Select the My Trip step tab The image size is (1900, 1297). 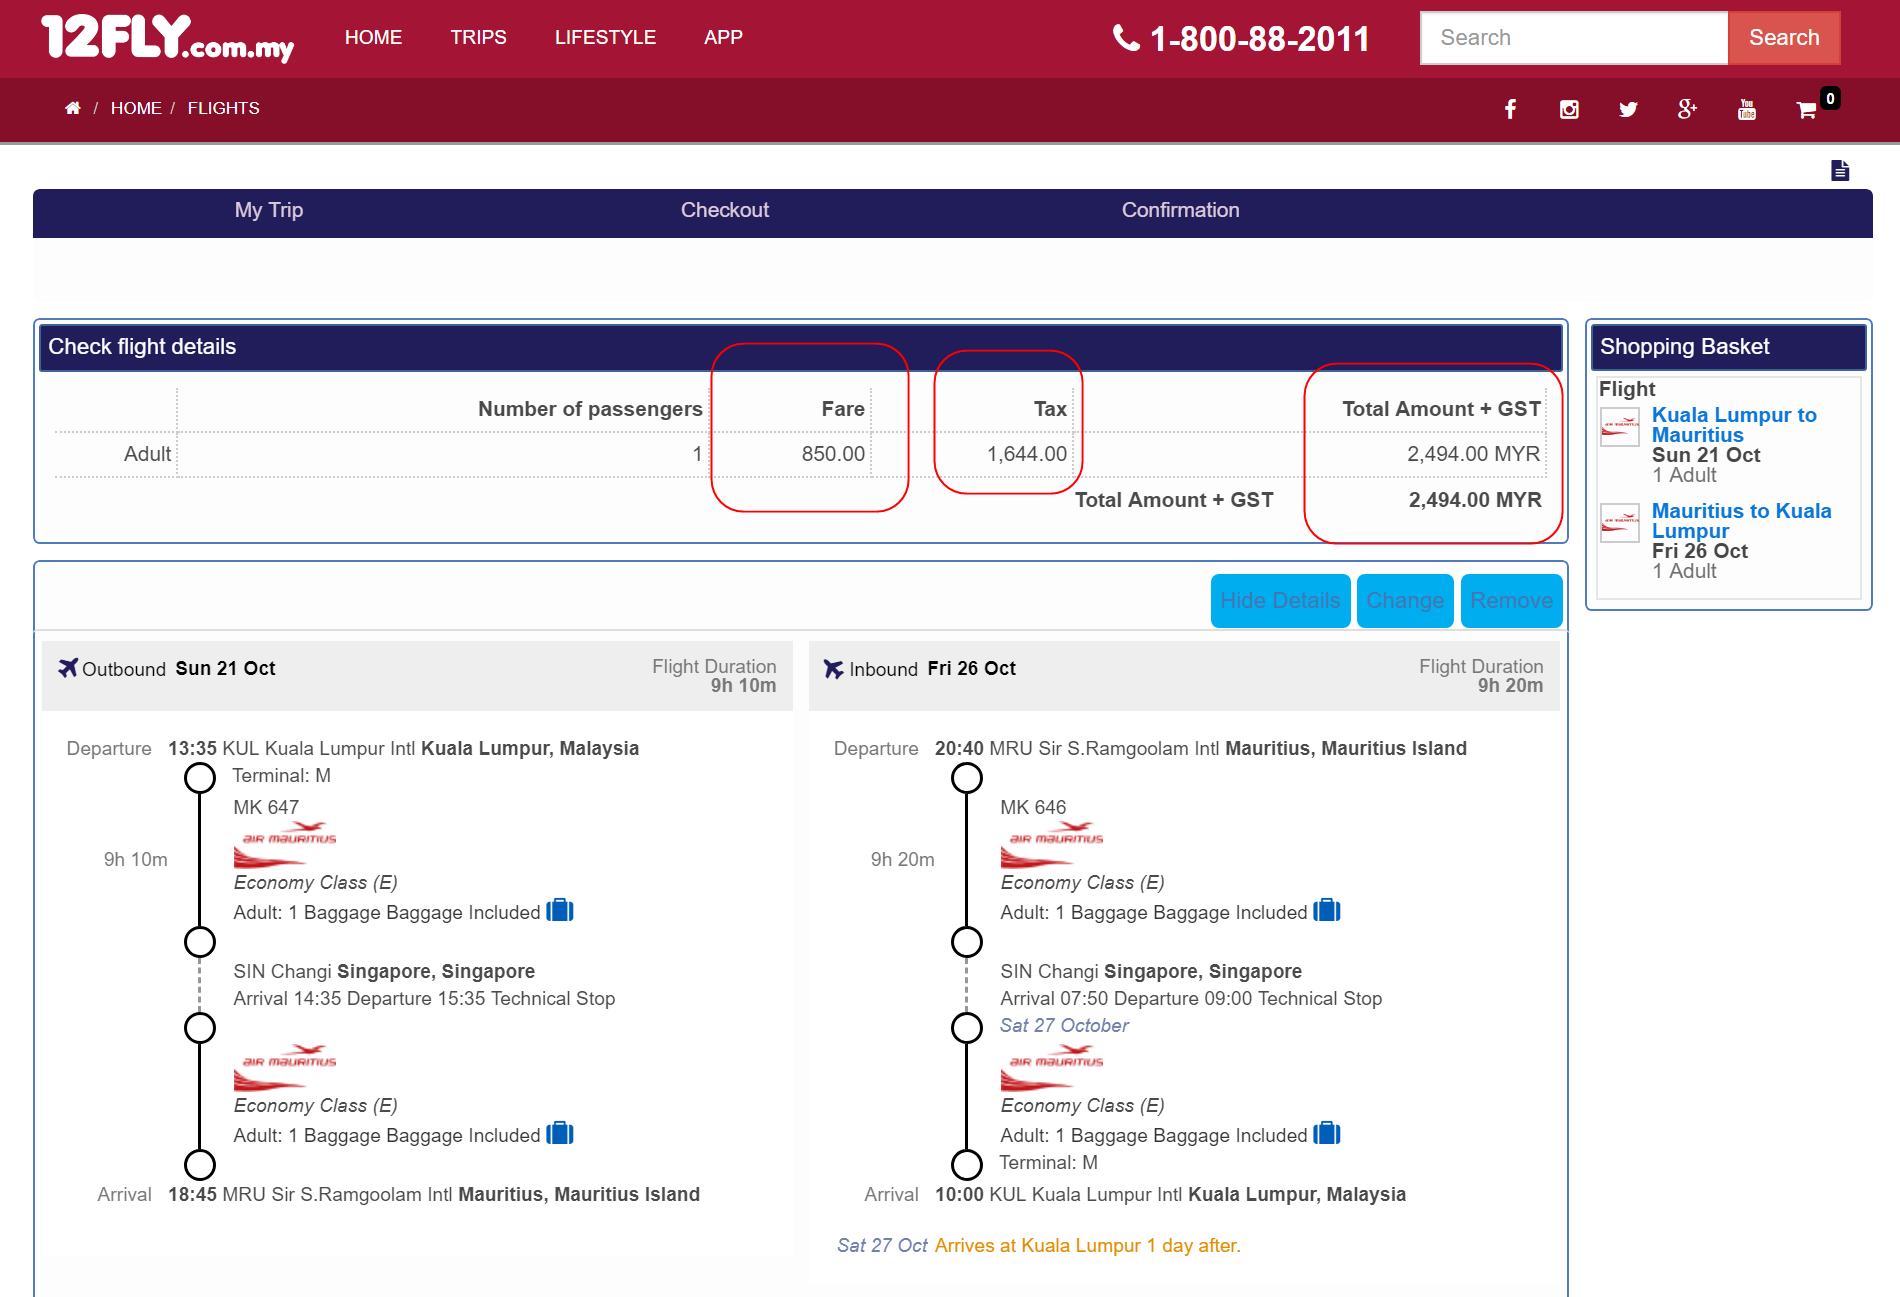(x=268, y=210)
